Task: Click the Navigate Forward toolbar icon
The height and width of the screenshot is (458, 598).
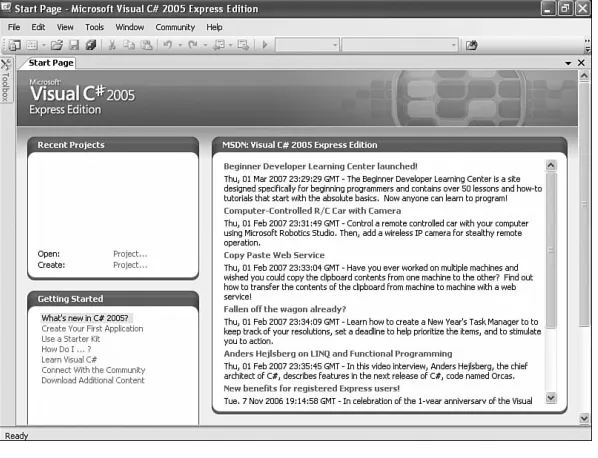Action: (243, 45)
